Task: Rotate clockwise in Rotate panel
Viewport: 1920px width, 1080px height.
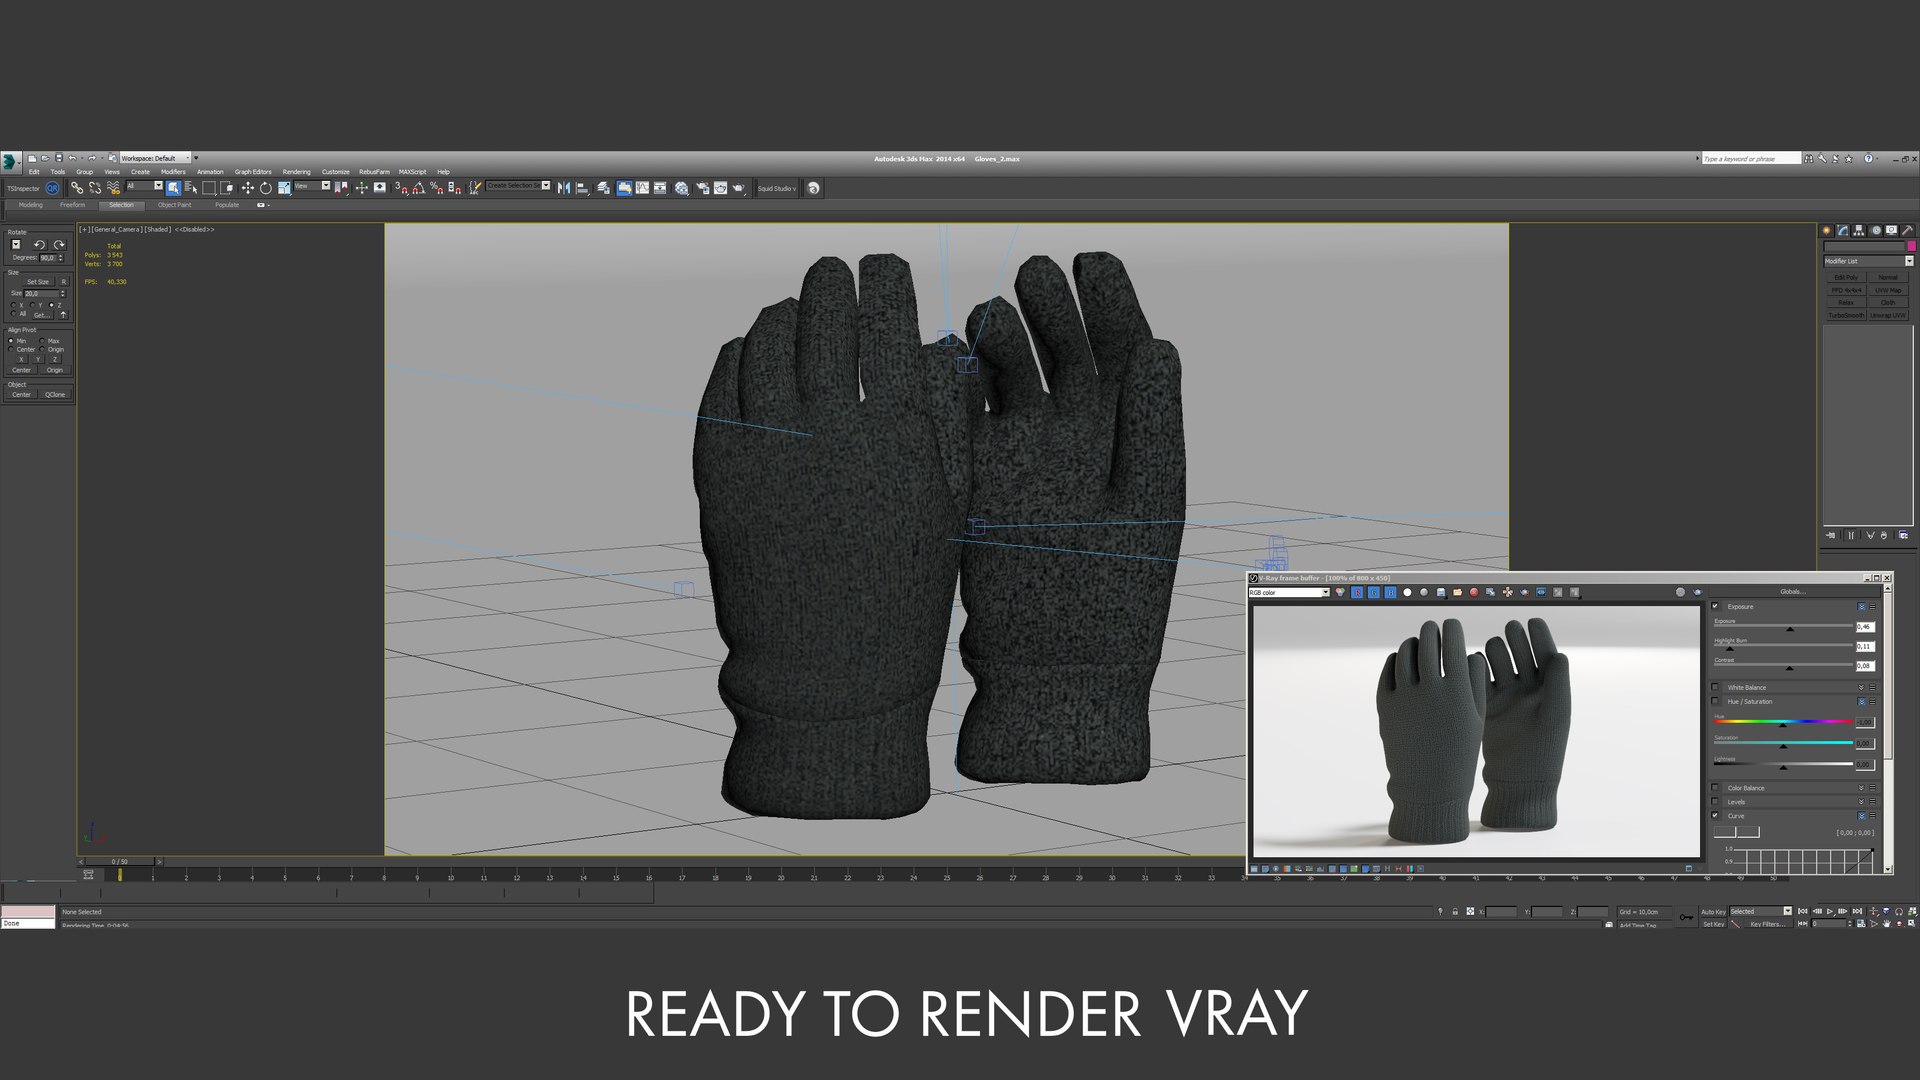Action: click(59, 245)
